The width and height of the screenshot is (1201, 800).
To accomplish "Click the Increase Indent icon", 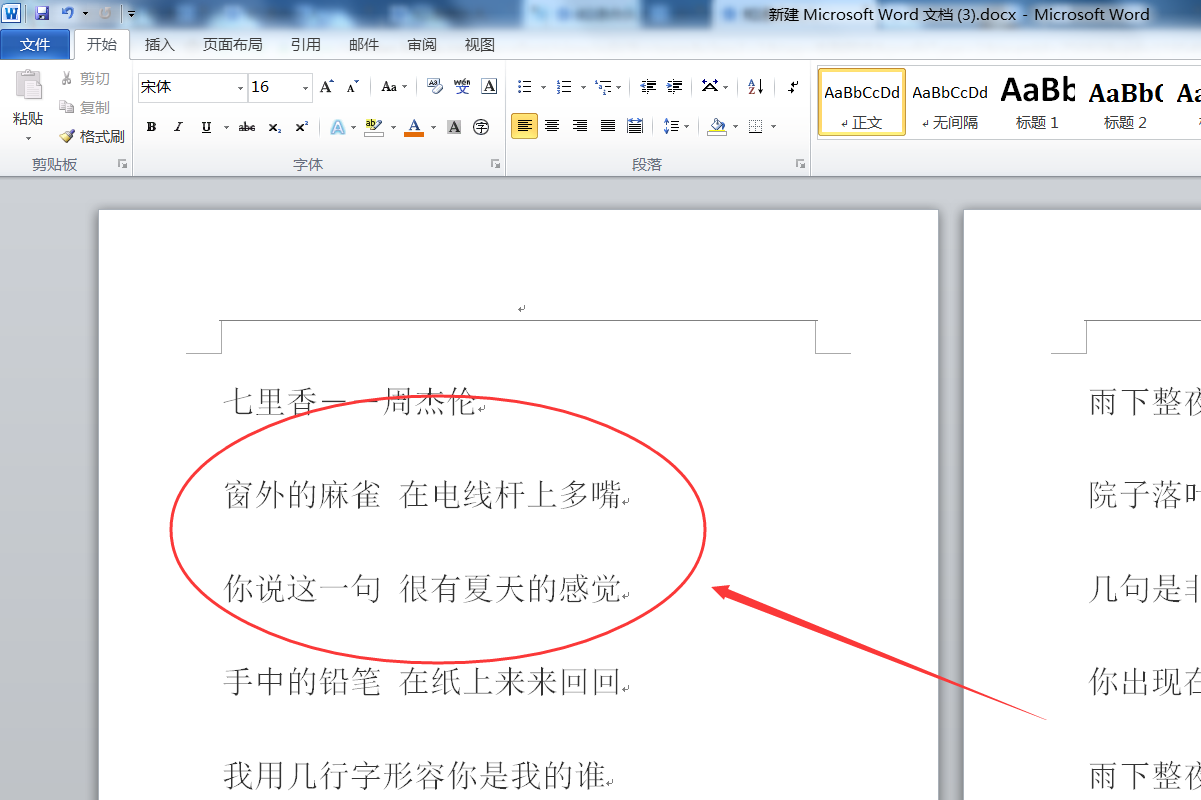I will click(x=675, y=87).
